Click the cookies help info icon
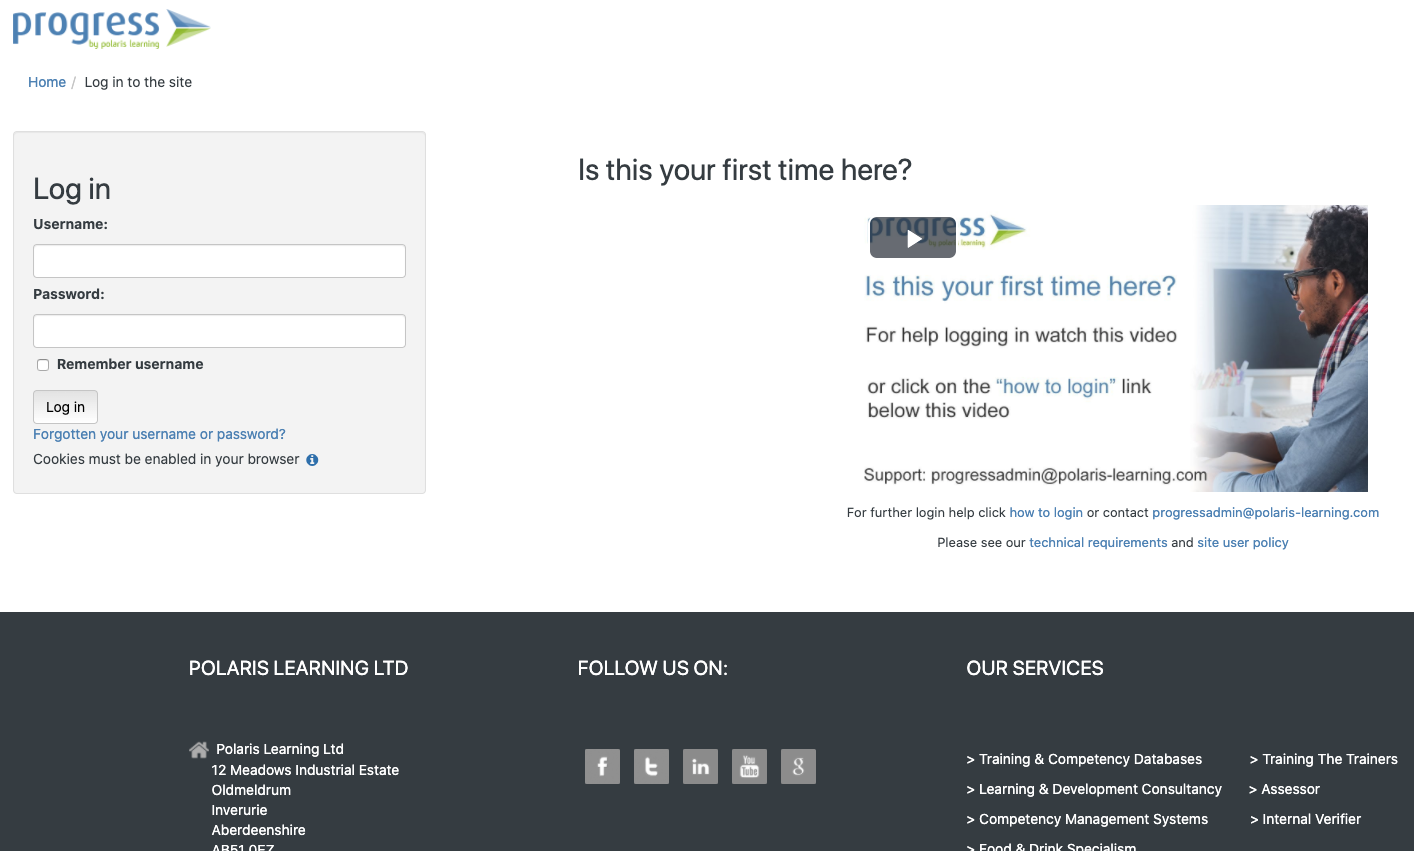Screen dimensions: 1414x851 click(312, 460)
